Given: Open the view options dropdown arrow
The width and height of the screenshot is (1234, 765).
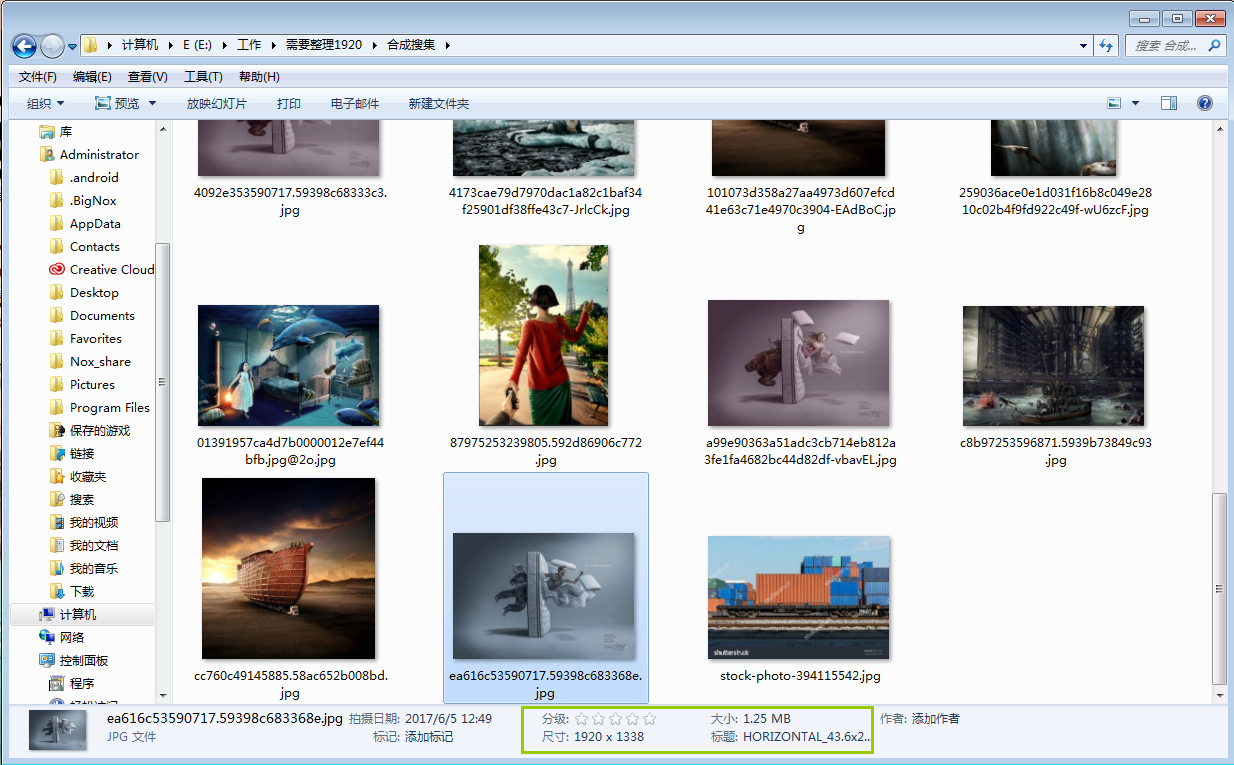Looking at the screenshot, I should click(x=1135, y=103).
